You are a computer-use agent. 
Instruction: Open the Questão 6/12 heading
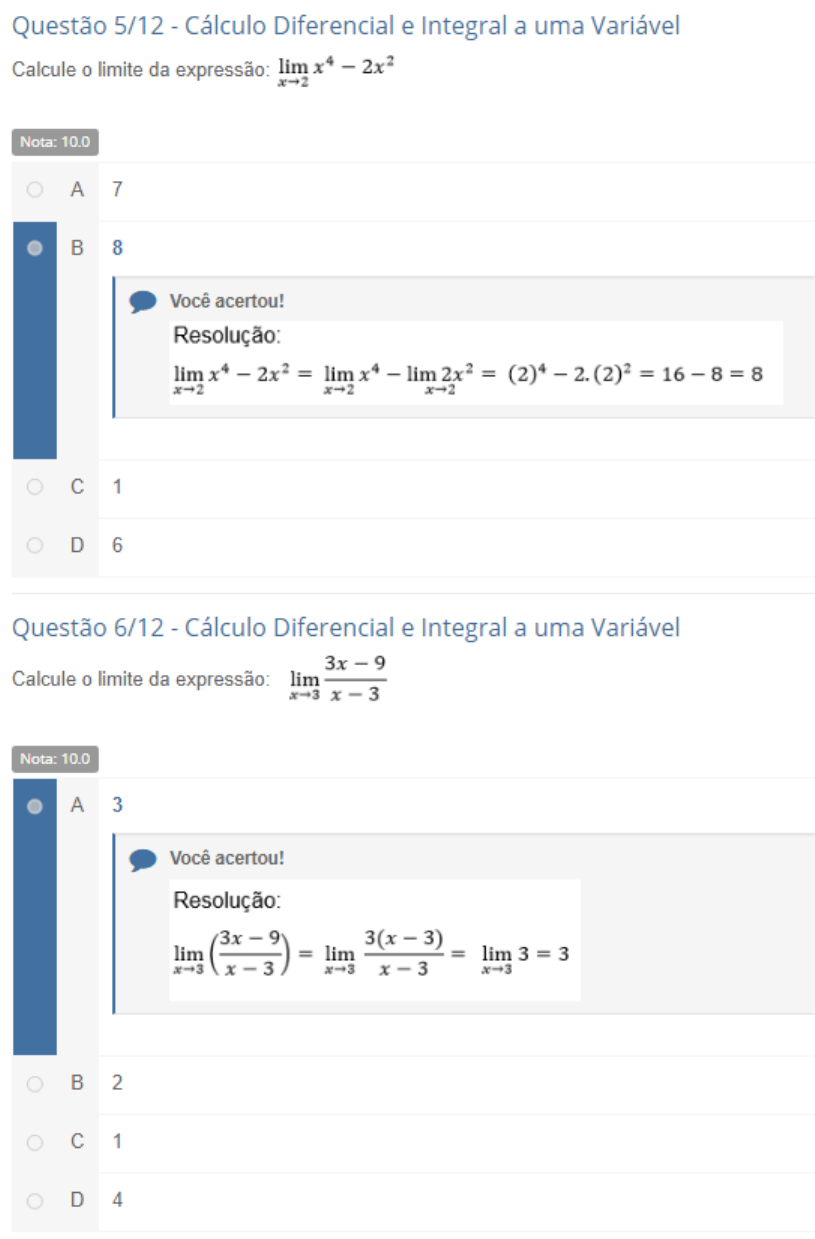pyautogui.click(x=345, y=628)
